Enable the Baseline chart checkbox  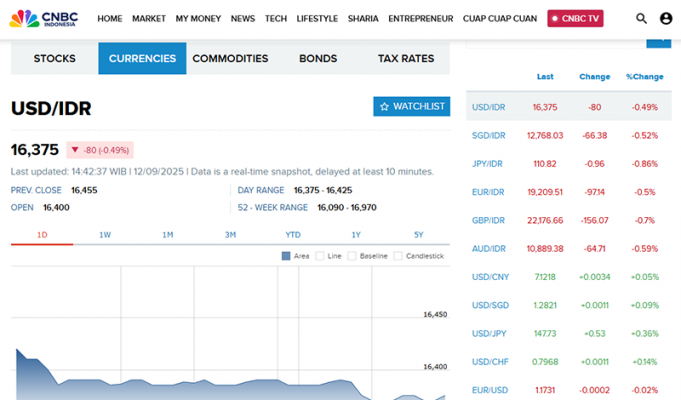pyautogui.click(x=352, y=256)
